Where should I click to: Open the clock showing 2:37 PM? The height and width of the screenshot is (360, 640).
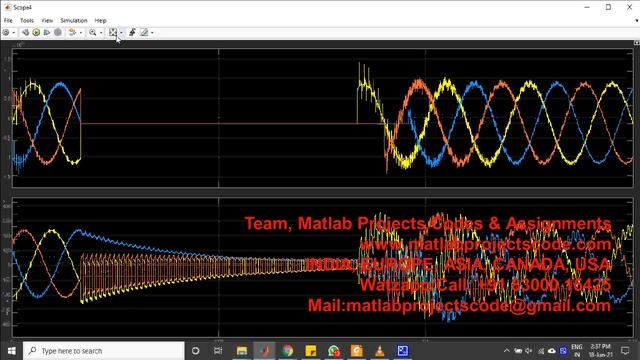(x=601, y=351)
